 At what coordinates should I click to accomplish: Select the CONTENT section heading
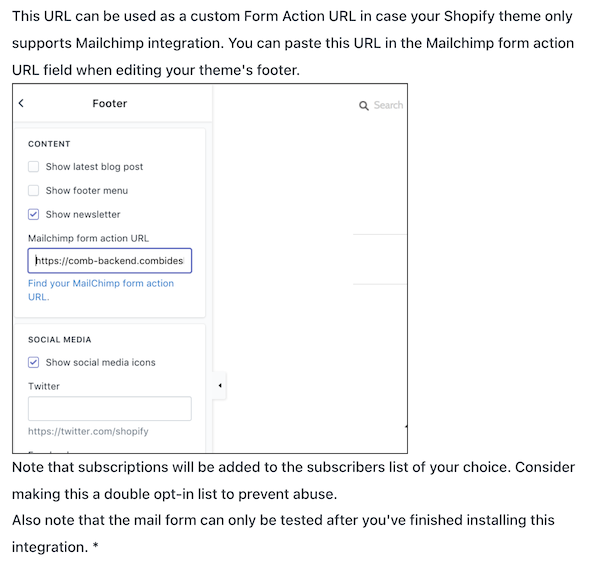[x=49, y=144]
